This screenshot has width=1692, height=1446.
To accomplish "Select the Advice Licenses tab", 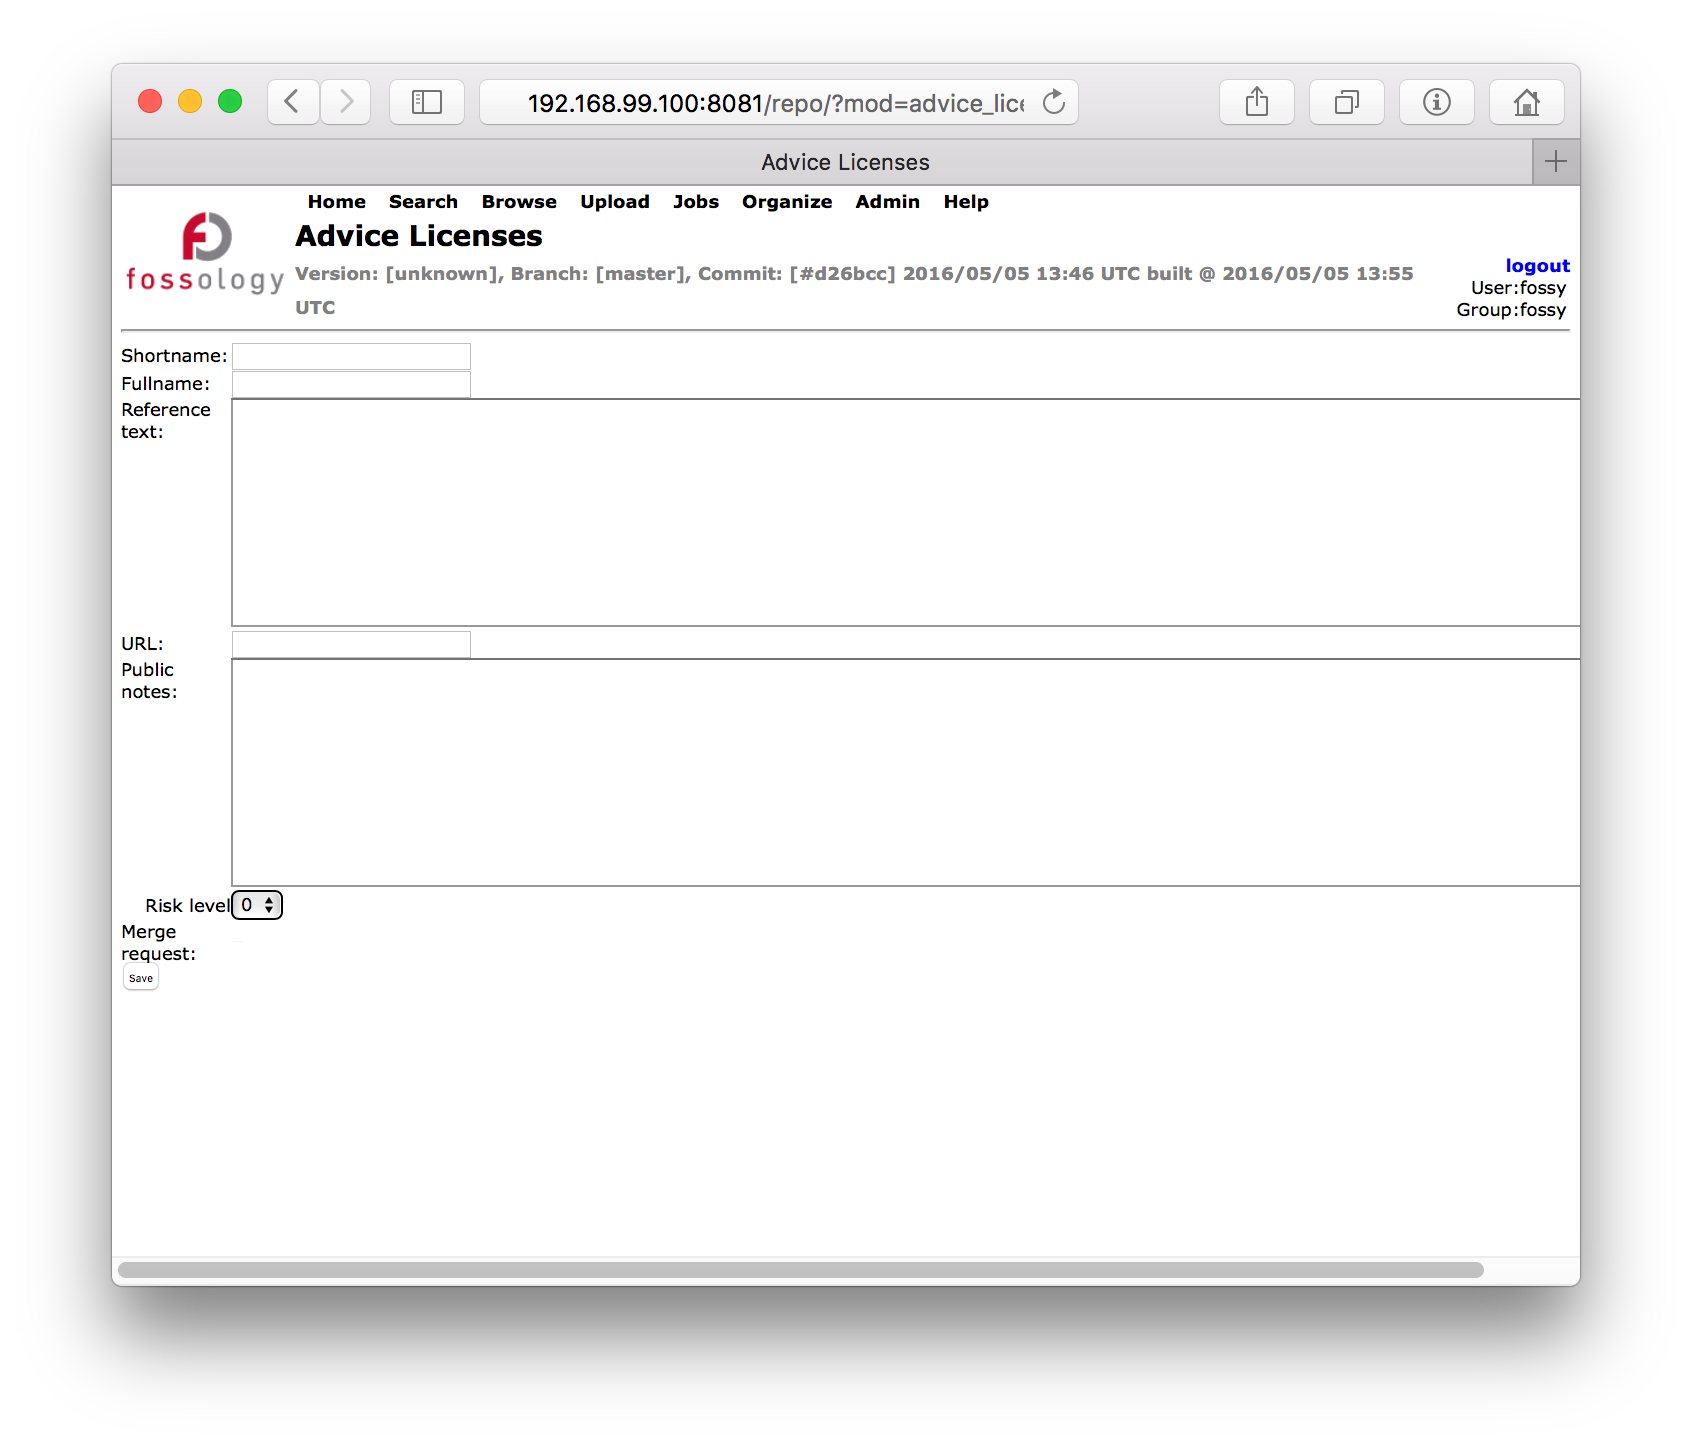I will tap(822, 162).
